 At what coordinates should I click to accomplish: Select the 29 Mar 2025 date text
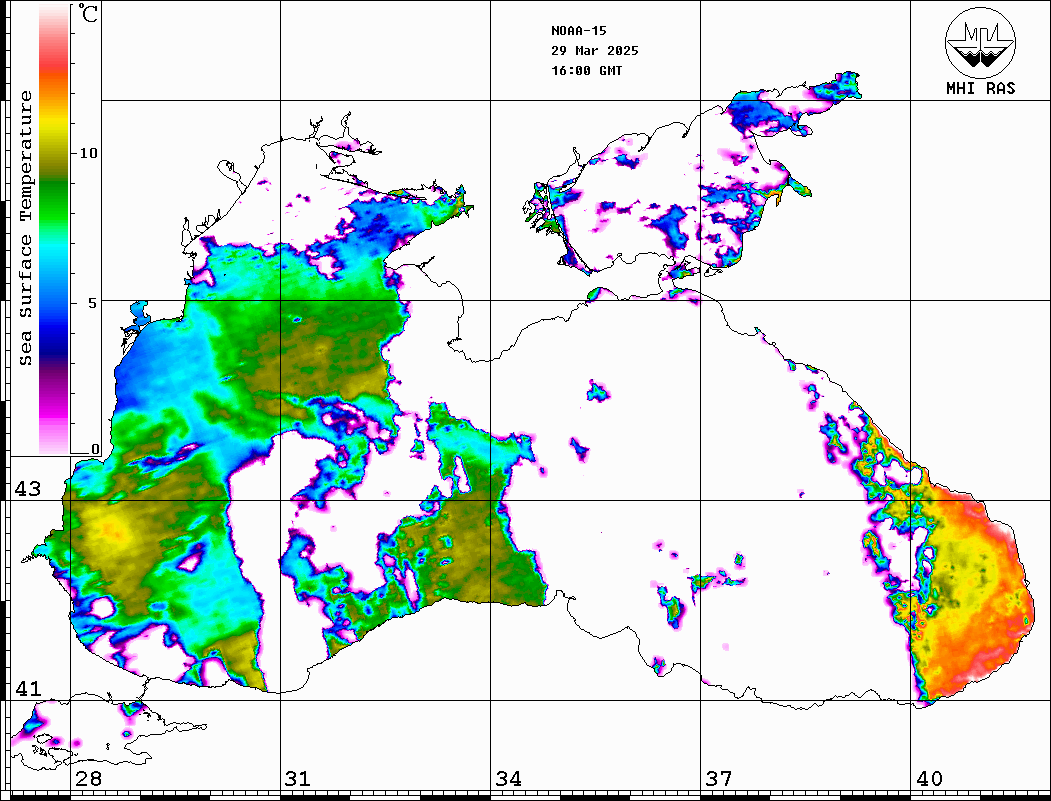[595, 51]
